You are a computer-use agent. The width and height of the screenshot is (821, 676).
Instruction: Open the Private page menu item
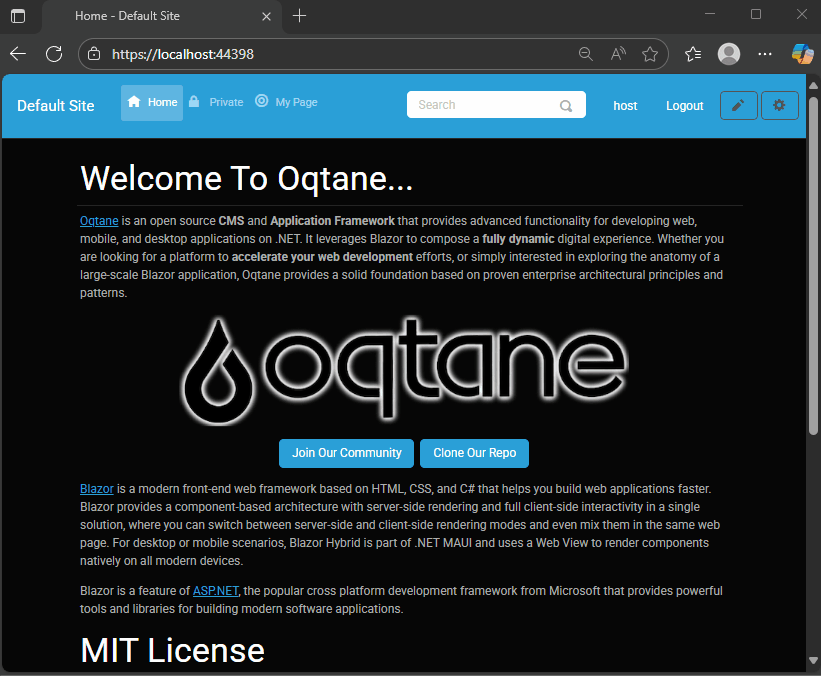point(216,102)
